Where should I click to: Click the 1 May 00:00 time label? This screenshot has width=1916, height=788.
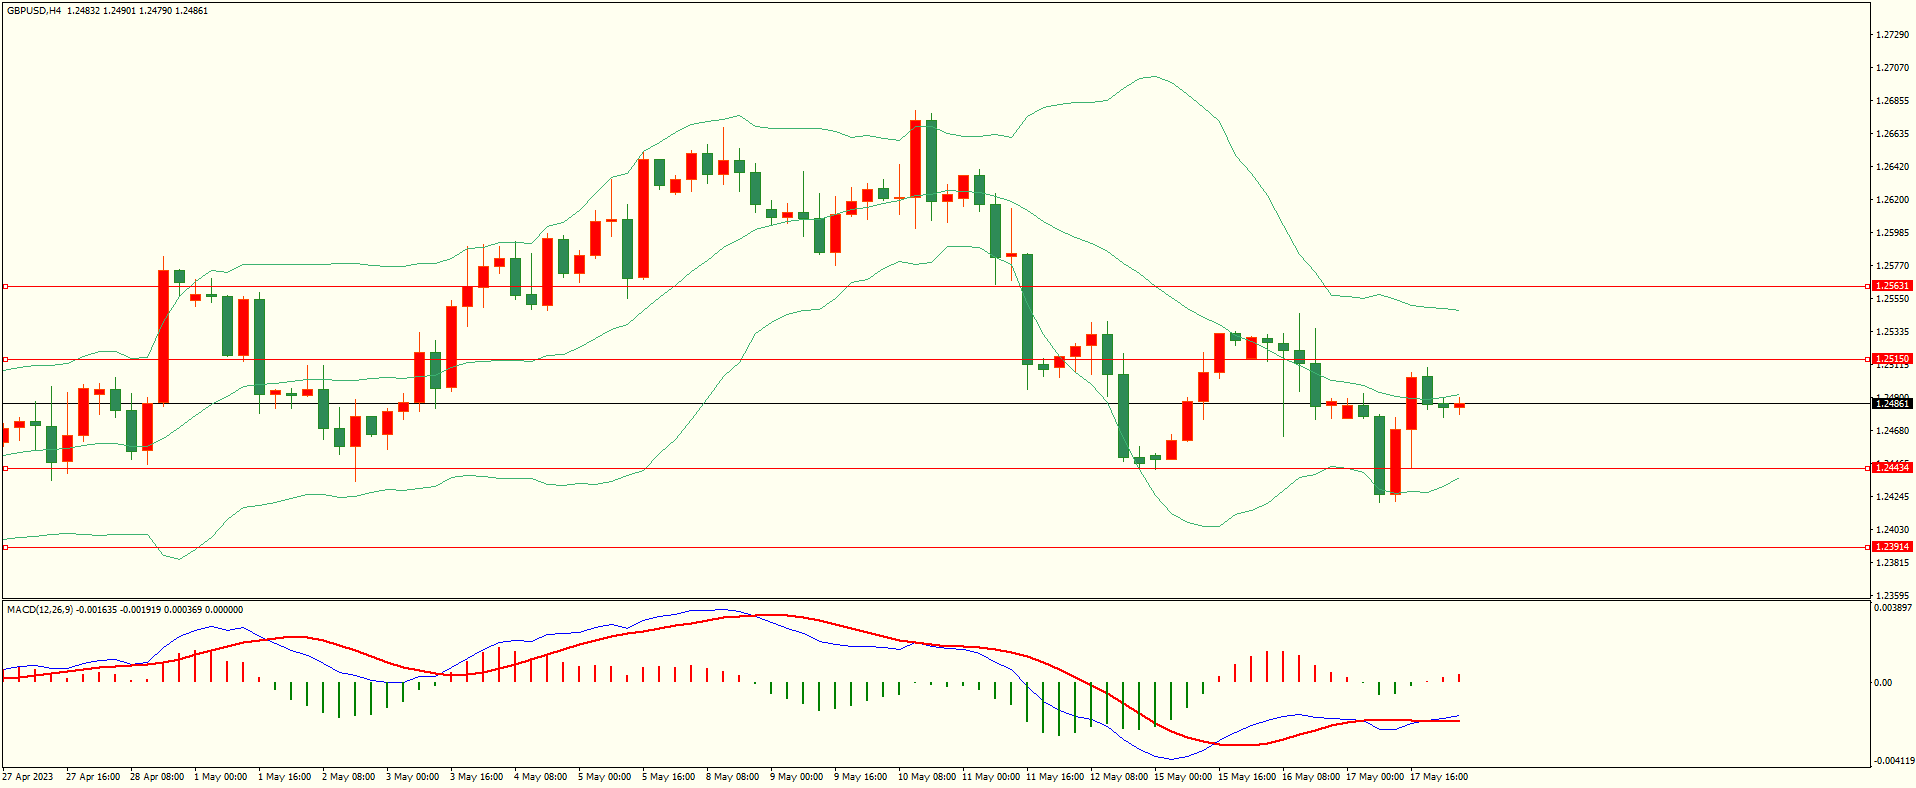[x=221, y=777]
